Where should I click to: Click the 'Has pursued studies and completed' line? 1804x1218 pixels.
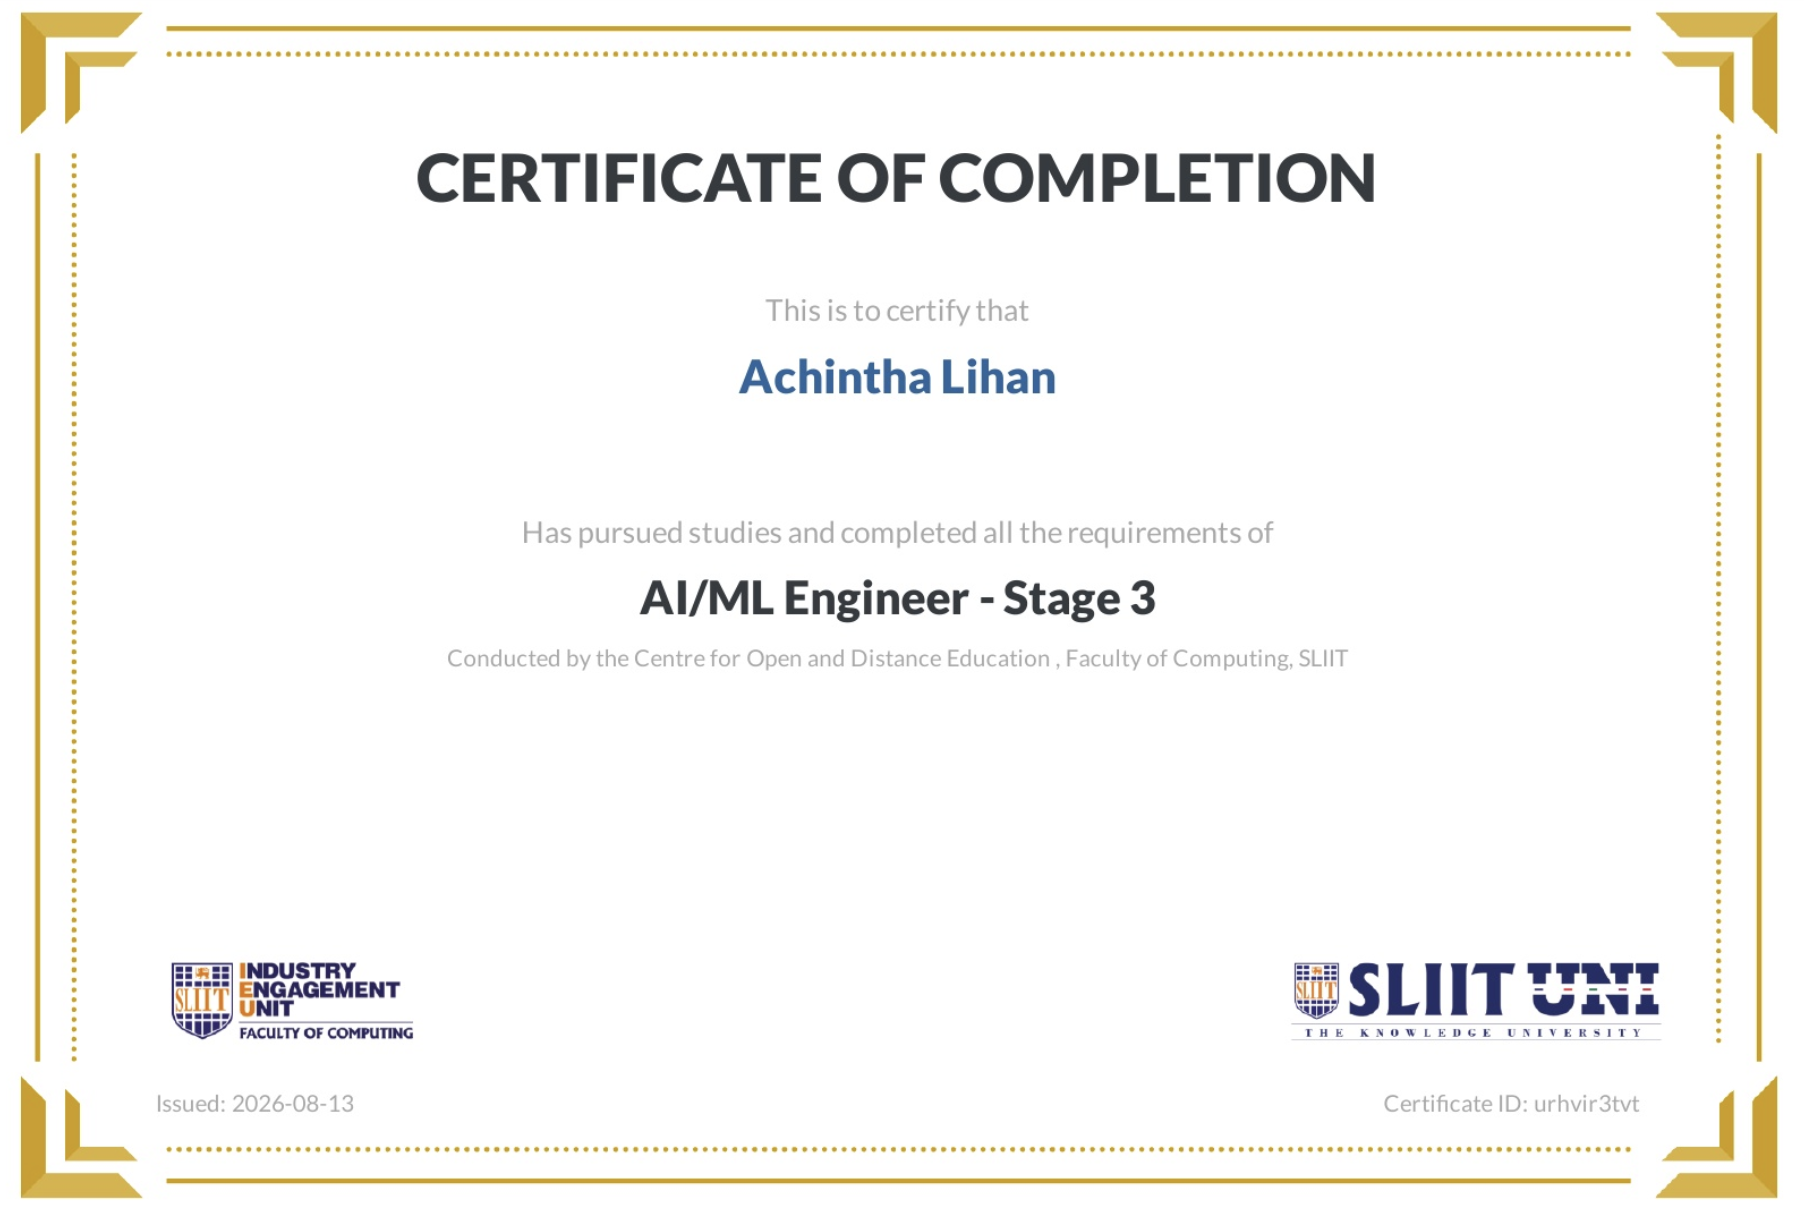(897, 533)
